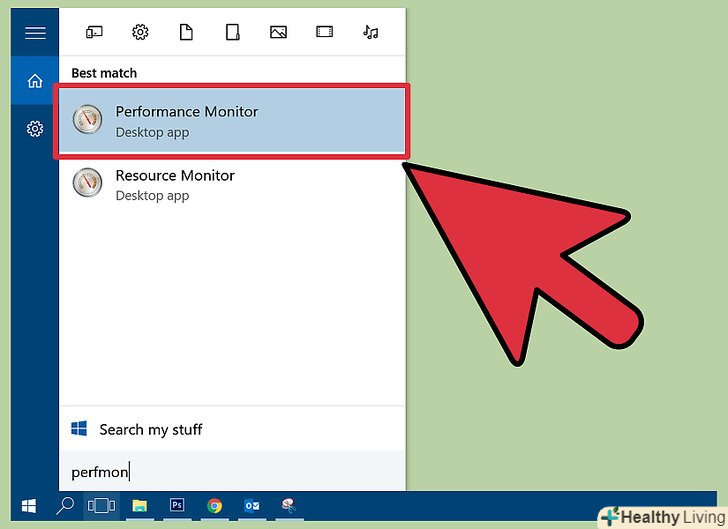Click Search my stuff

[232, 429]
